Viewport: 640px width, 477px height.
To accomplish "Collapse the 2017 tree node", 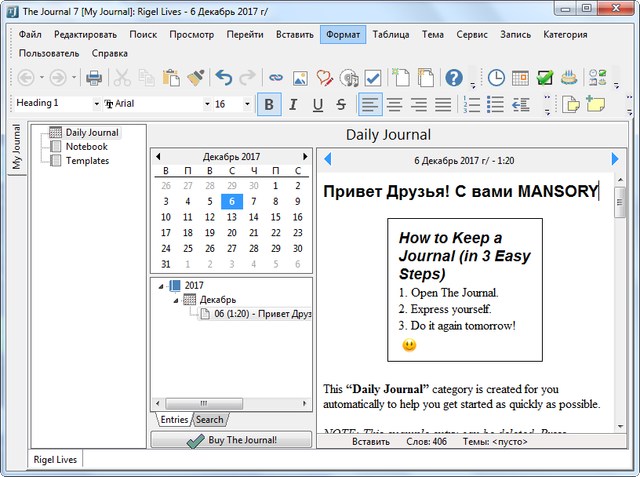I will click(x=162, y=286).
